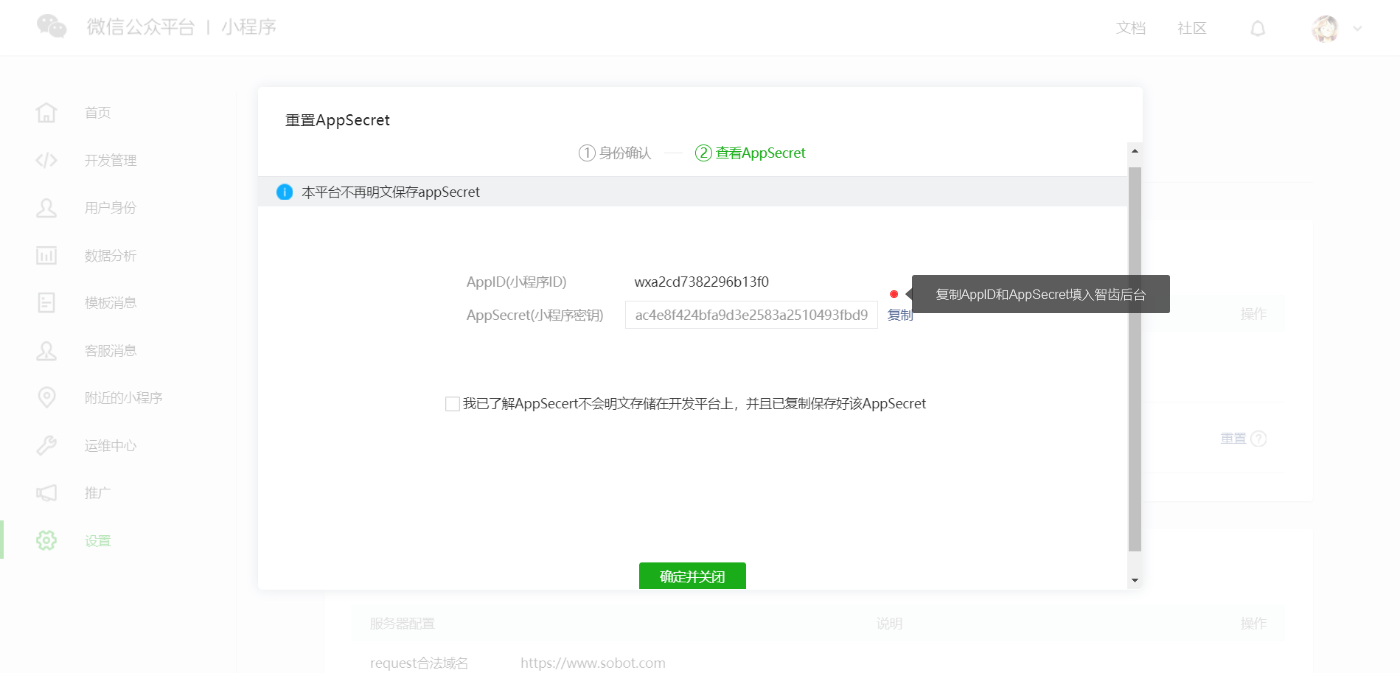Click the 数据分析 chart icon

46,255
